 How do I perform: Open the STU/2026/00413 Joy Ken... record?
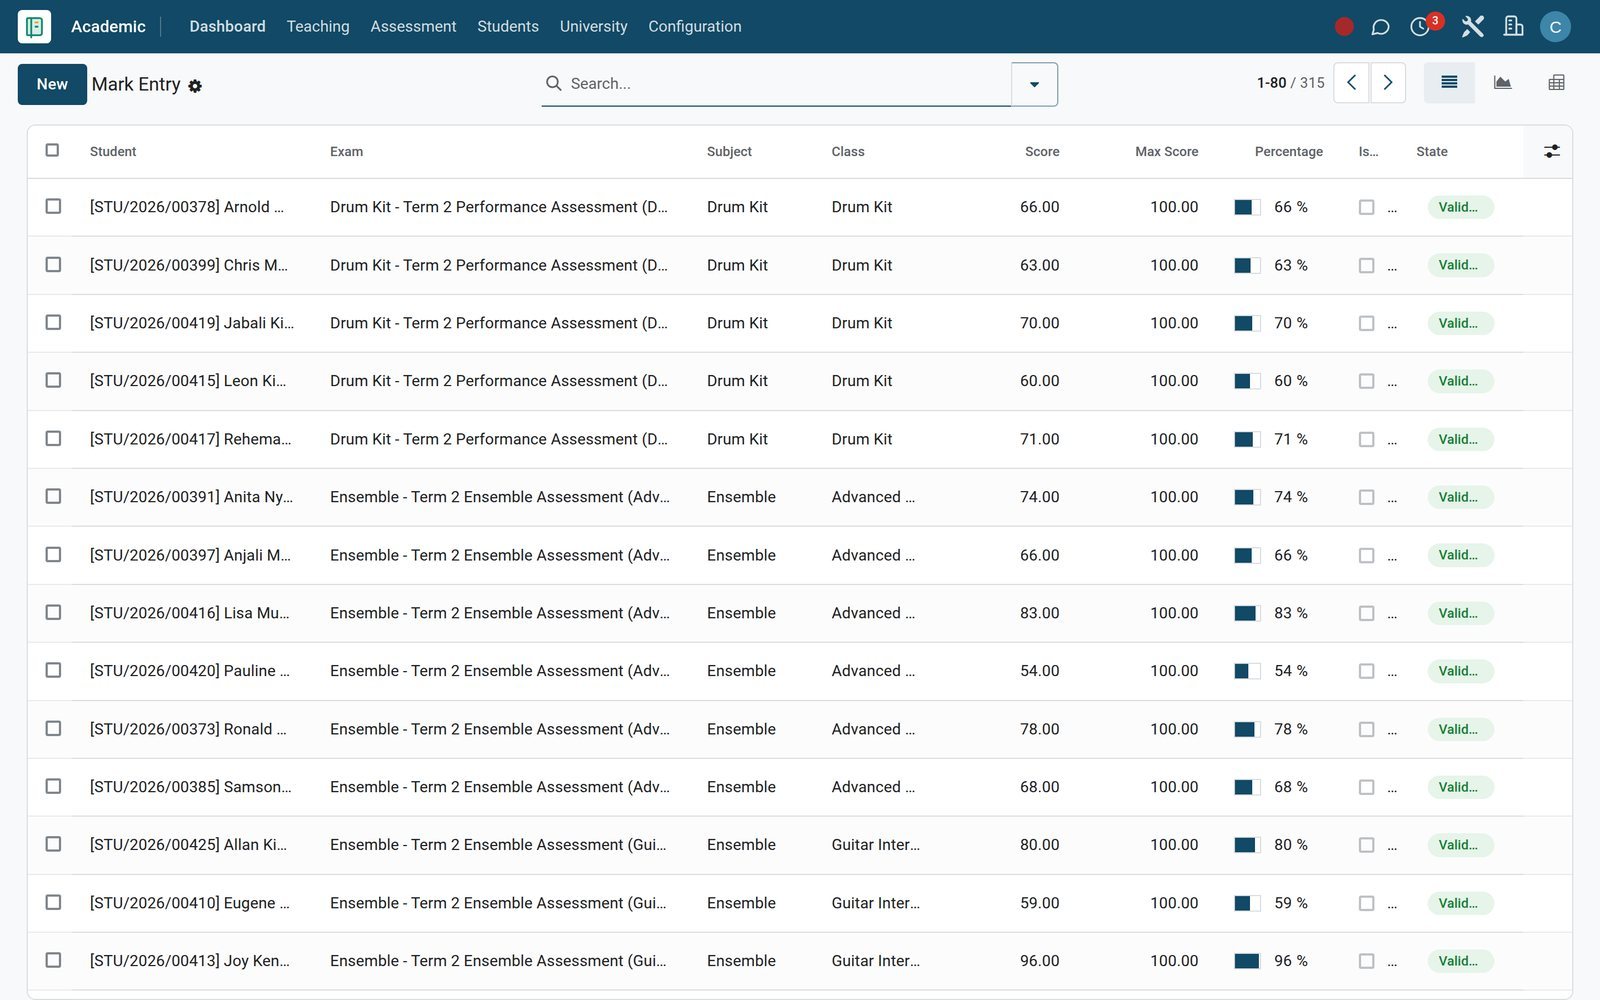(190, 961)
